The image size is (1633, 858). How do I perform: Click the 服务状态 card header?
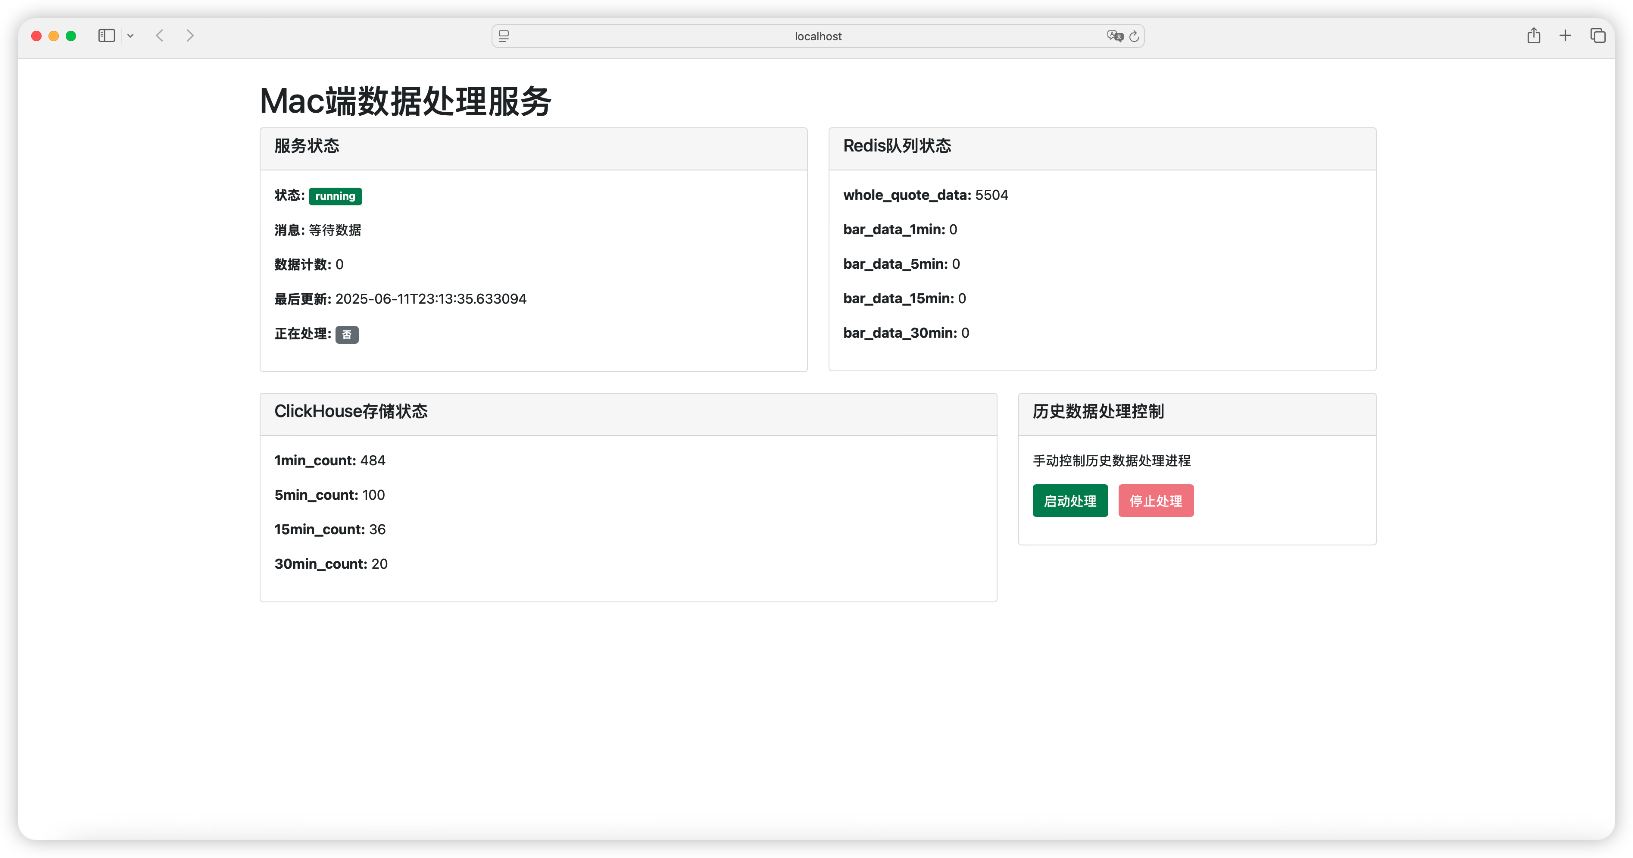point(534,148)
